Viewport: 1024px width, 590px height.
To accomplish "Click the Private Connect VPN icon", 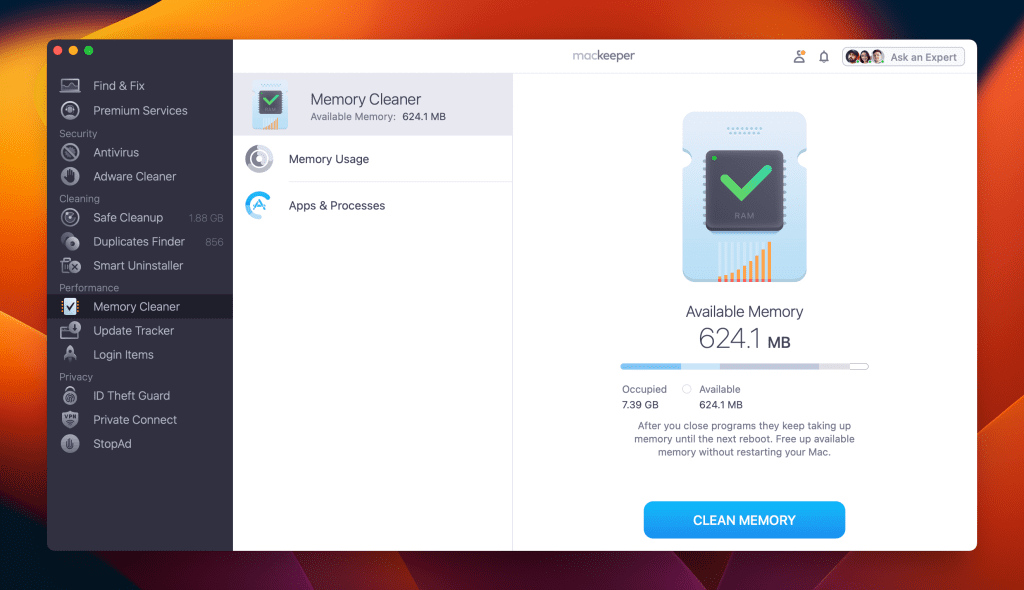I will (70, 419).
